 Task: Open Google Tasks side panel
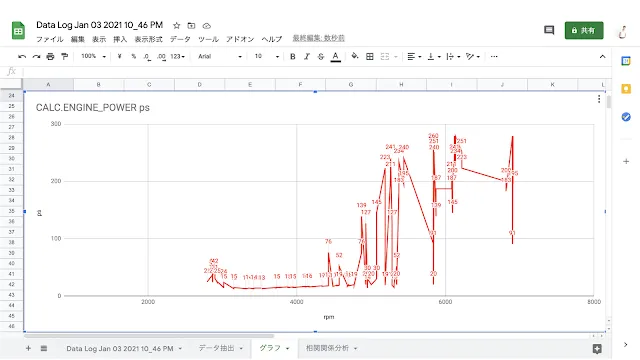626,117
